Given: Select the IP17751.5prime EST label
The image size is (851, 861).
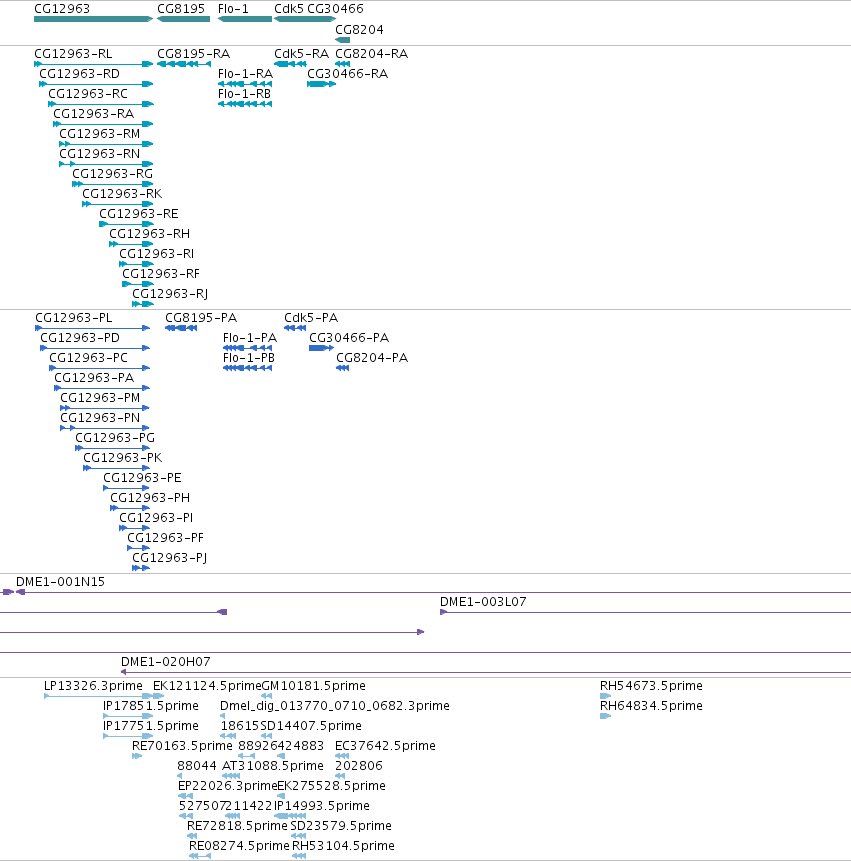Looking at the screenshot, I should (x=151, y=726).
